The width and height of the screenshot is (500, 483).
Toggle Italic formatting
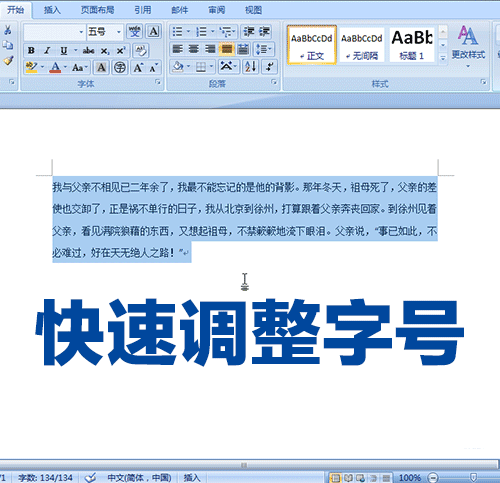click(x=47, y=51)
